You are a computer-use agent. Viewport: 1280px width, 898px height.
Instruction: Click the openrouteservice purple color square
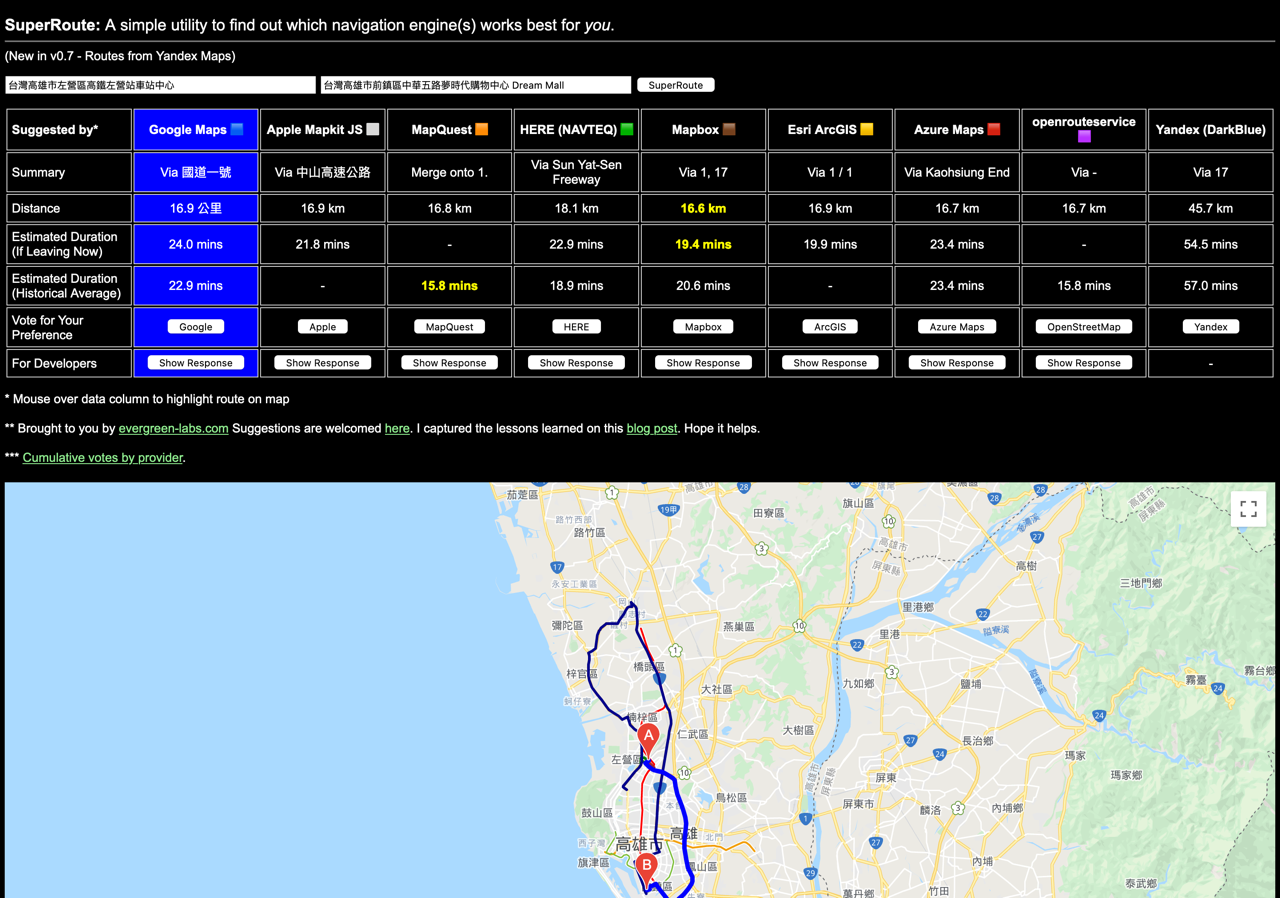[1084, 137]
